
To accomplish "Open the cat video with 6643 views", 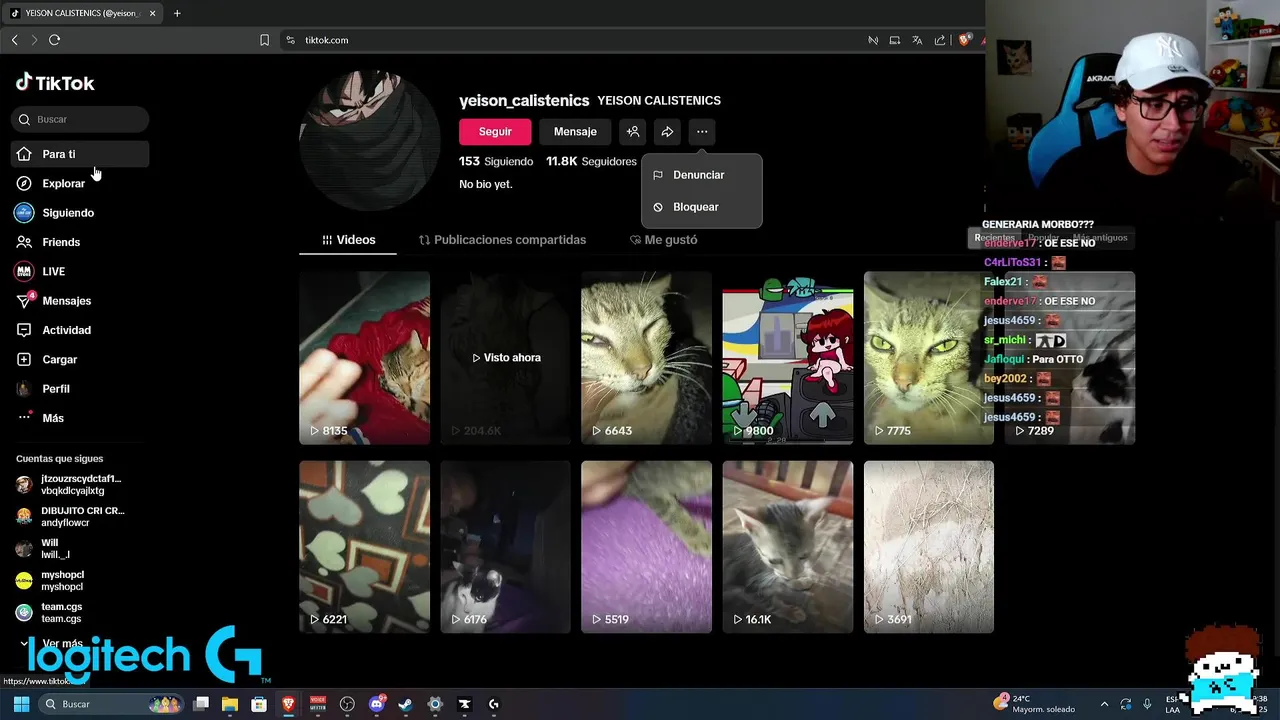I will click(x=646, y=358).
